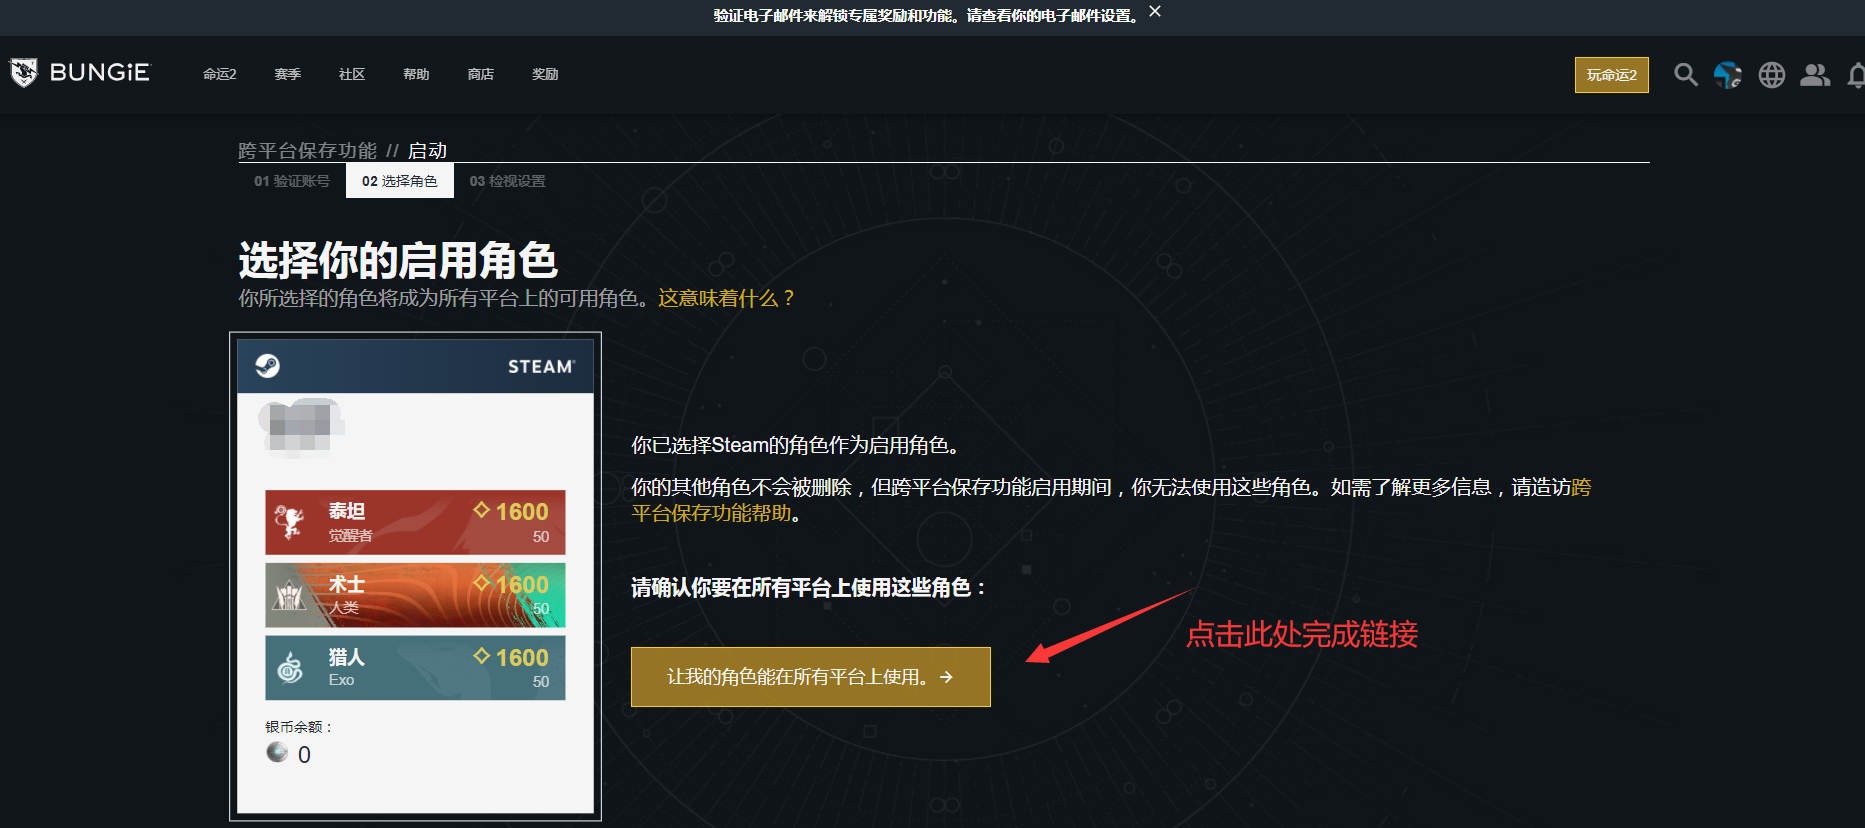Open the user avatar profile icon
The image size is (1865, 828).
[1728, 75]
